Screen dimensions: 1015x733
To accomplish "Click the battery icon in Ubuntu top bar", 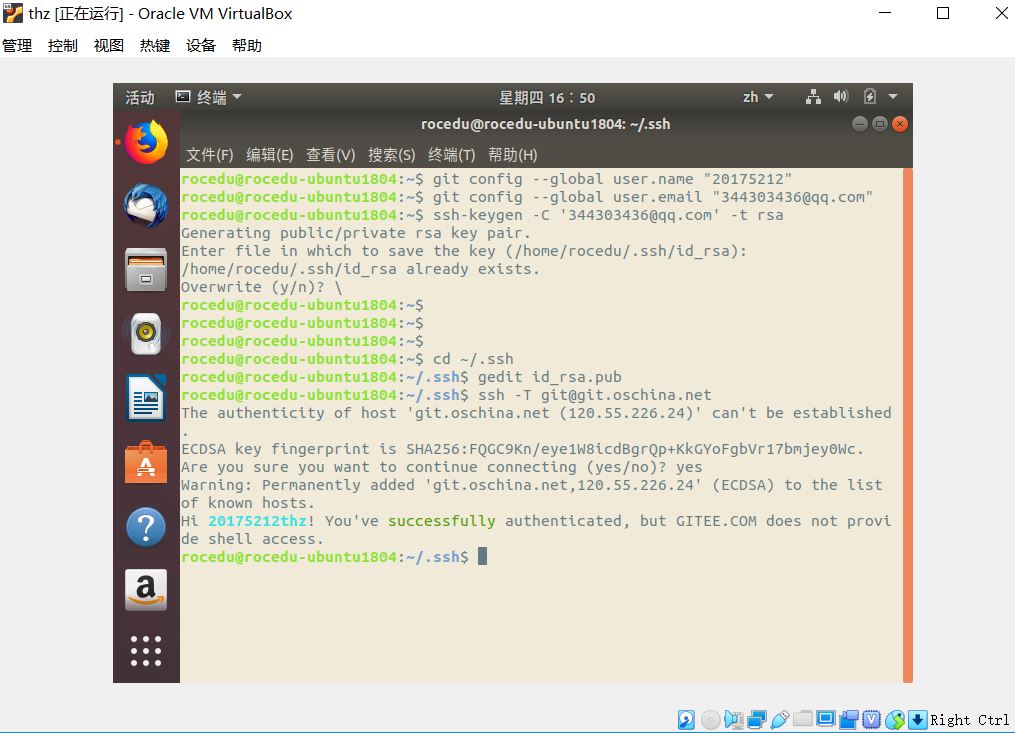I will pos(870,97).
